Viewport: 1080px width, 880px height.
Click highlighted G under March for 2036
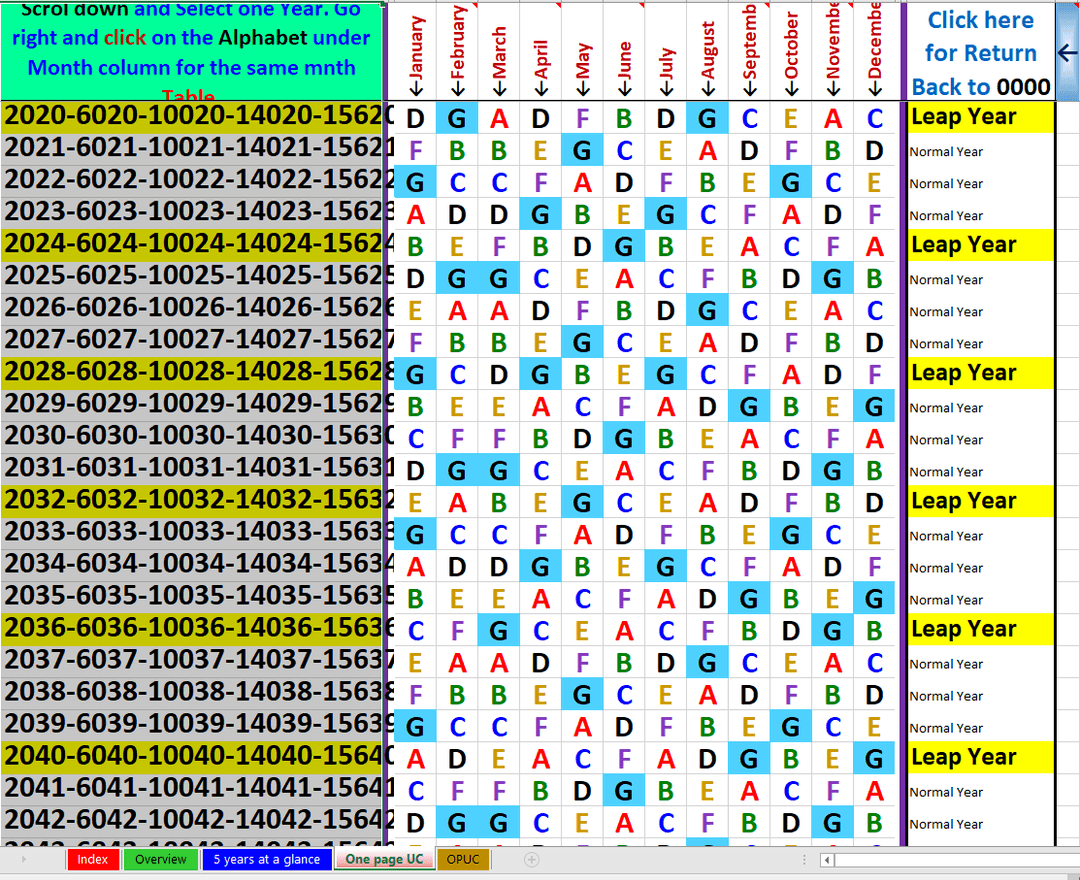coord(499,631)
